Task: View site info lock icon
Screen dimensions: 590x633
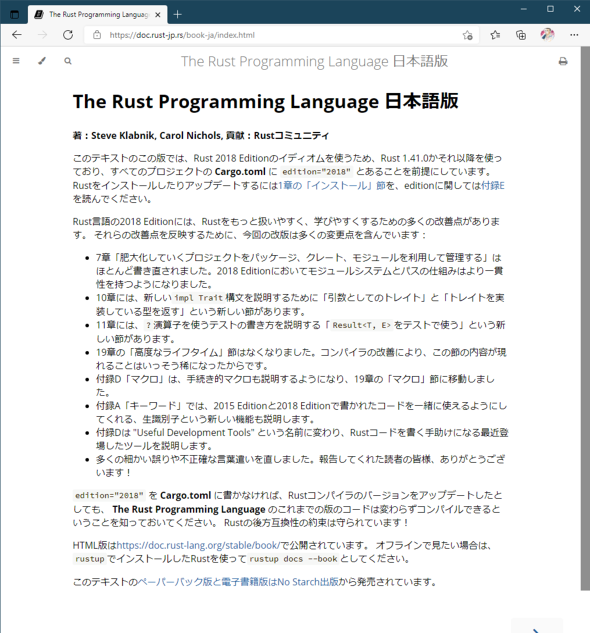Action: click(x=97, y=35)
